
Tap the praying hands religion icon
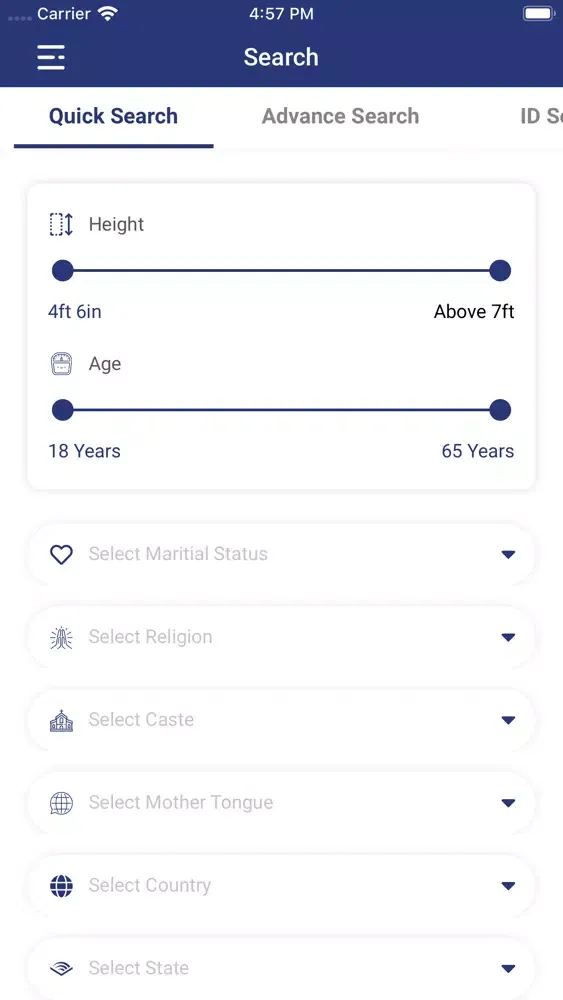[61, 637]
